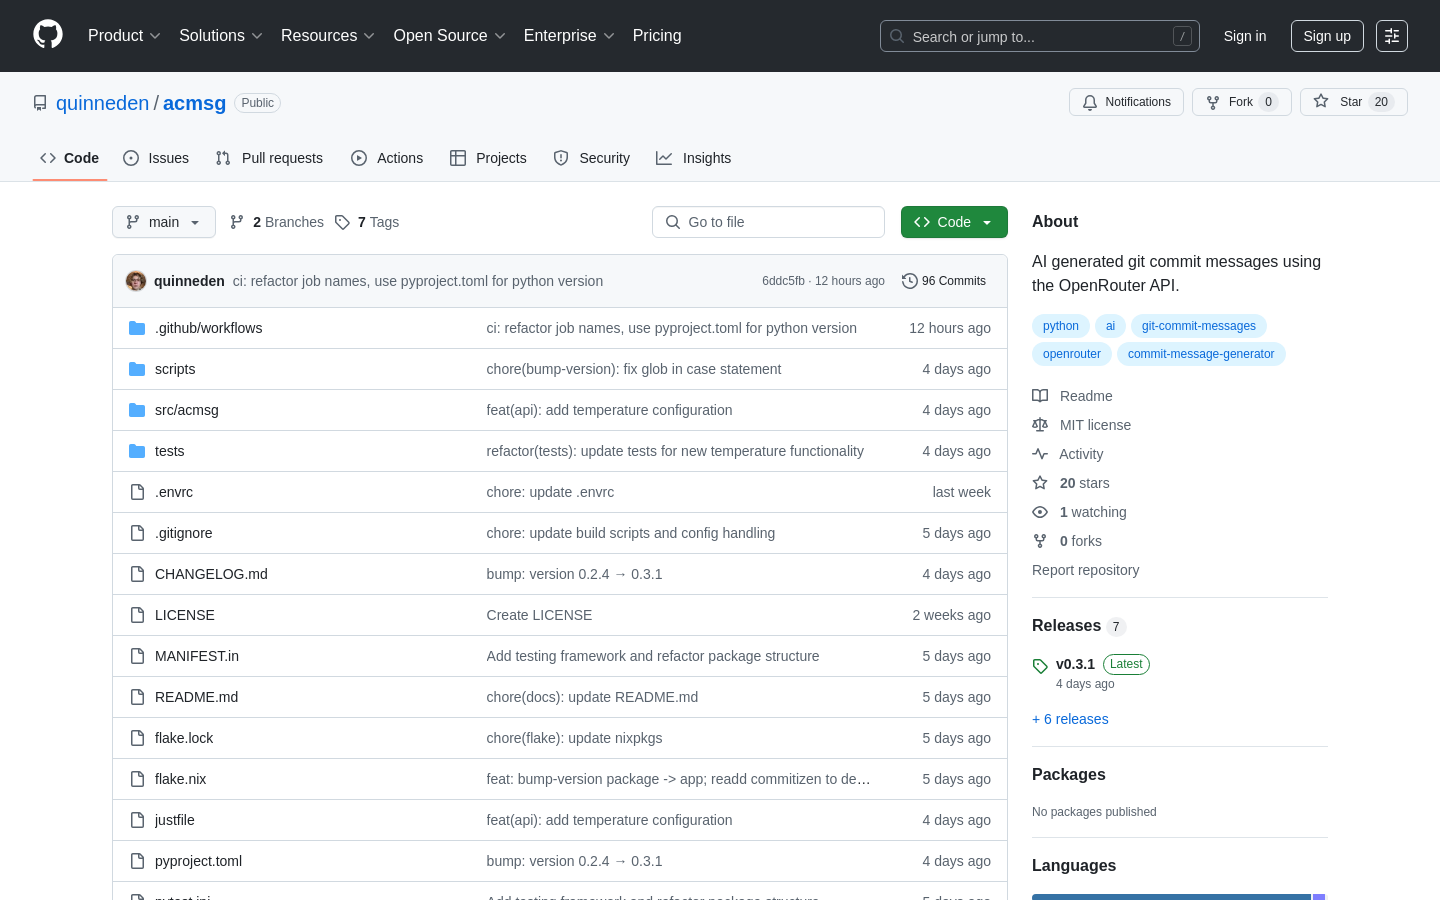Image resolution: width=1440 pixels, height=900 pixels.
Task: Click the forks icon in About section
Action: tap(1040, 541)
